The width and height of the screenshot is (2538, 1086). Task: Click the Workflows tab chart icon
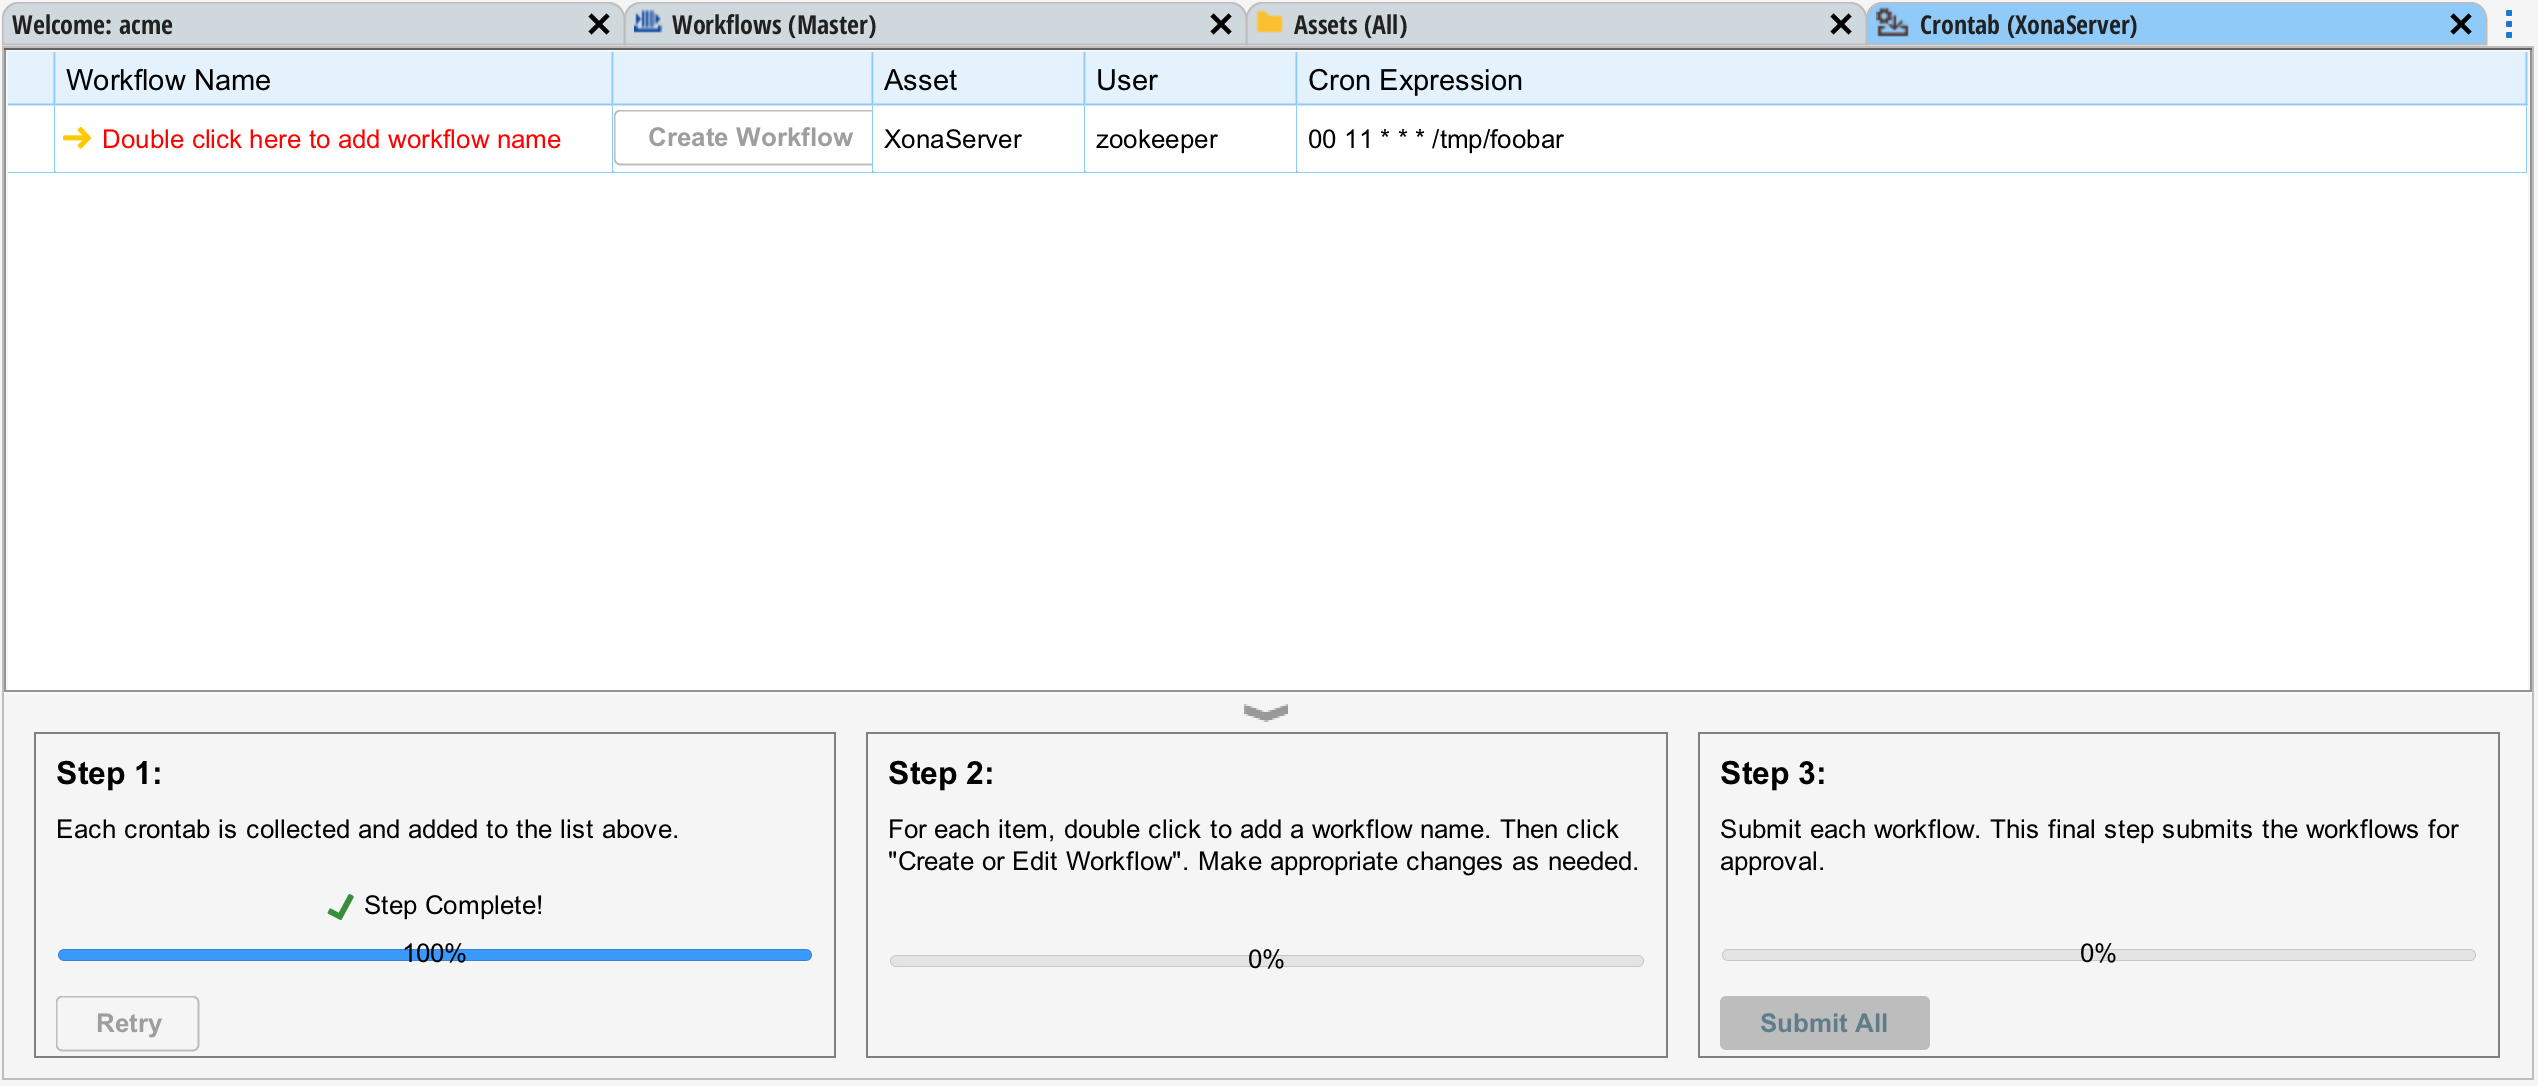pyautogui.click(x=647, y=23)
